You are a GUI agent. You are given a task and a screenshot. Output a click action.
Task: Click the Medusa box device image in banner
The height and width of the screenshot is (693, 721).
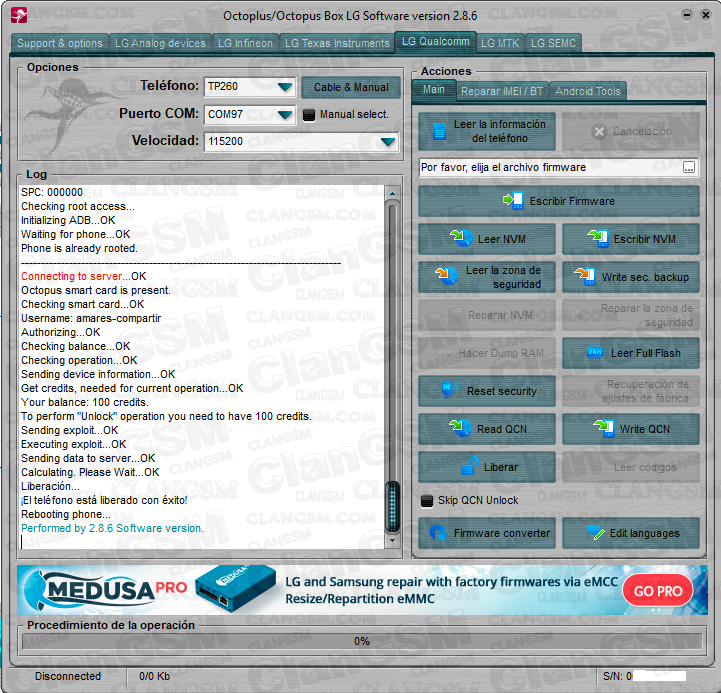[235, 589]
